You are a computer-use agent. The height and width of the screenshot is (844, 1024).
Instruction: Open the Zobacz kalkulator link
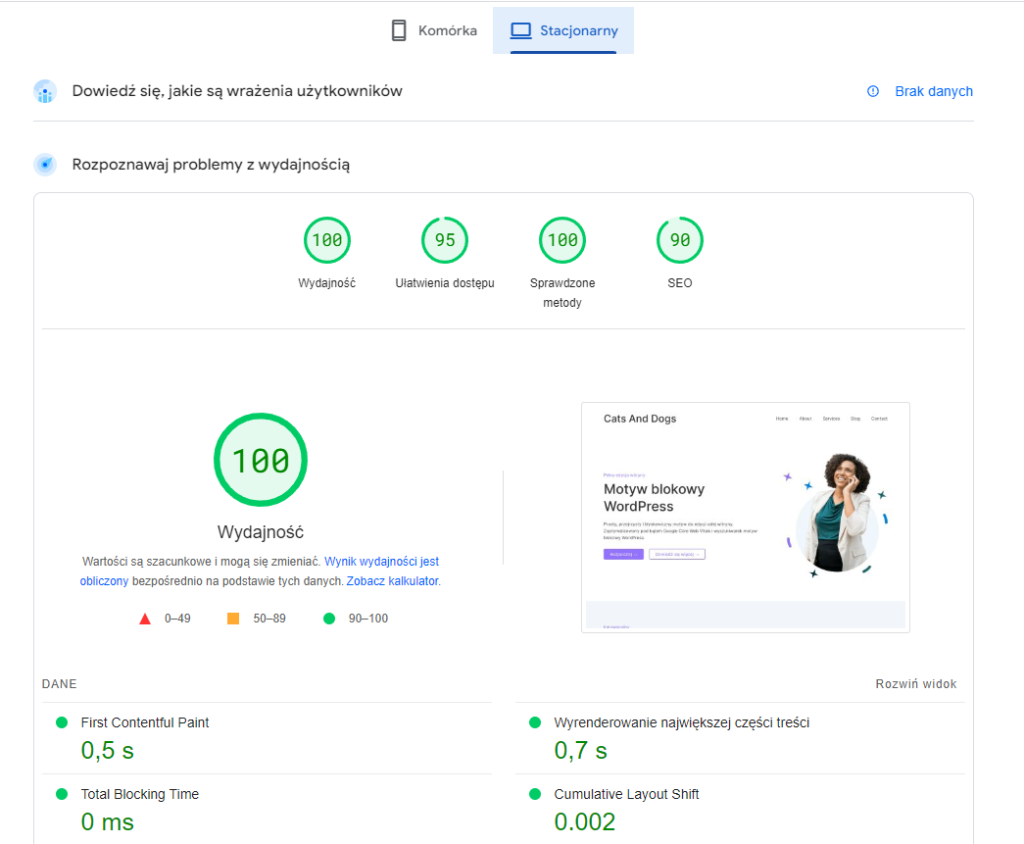(x=392, y=581)
